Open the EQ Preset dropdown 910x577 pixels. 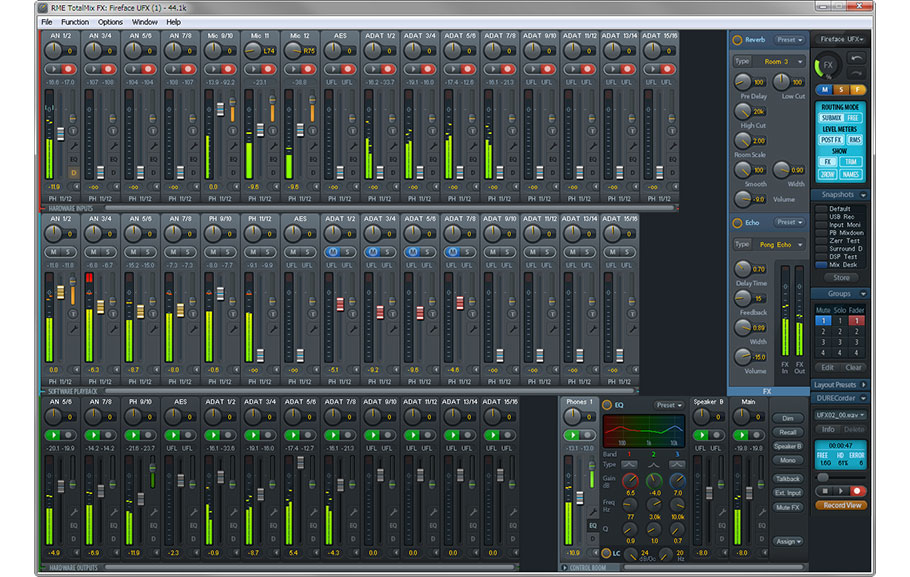coord(669,405)
